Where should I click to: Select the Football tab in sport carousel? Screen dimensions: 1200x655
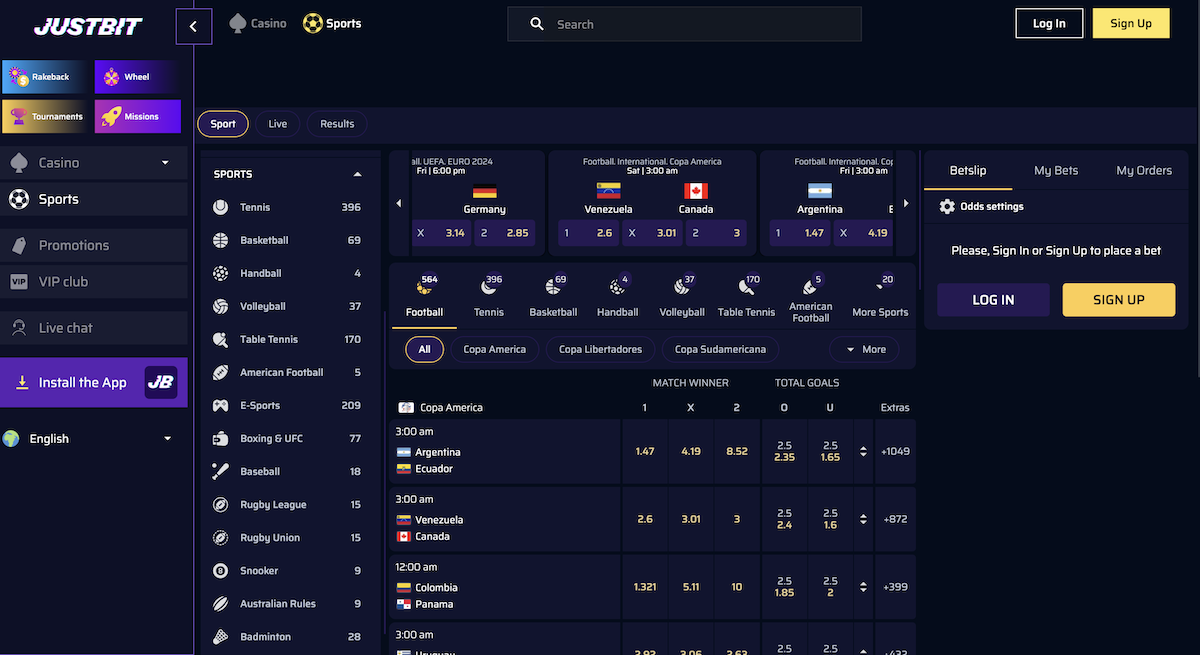[x=424, y=297]
